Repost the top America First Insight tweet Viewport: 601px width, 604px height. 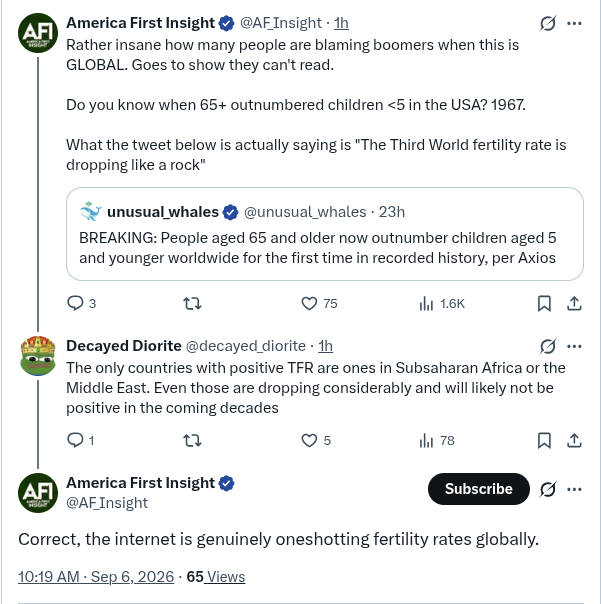192,303
